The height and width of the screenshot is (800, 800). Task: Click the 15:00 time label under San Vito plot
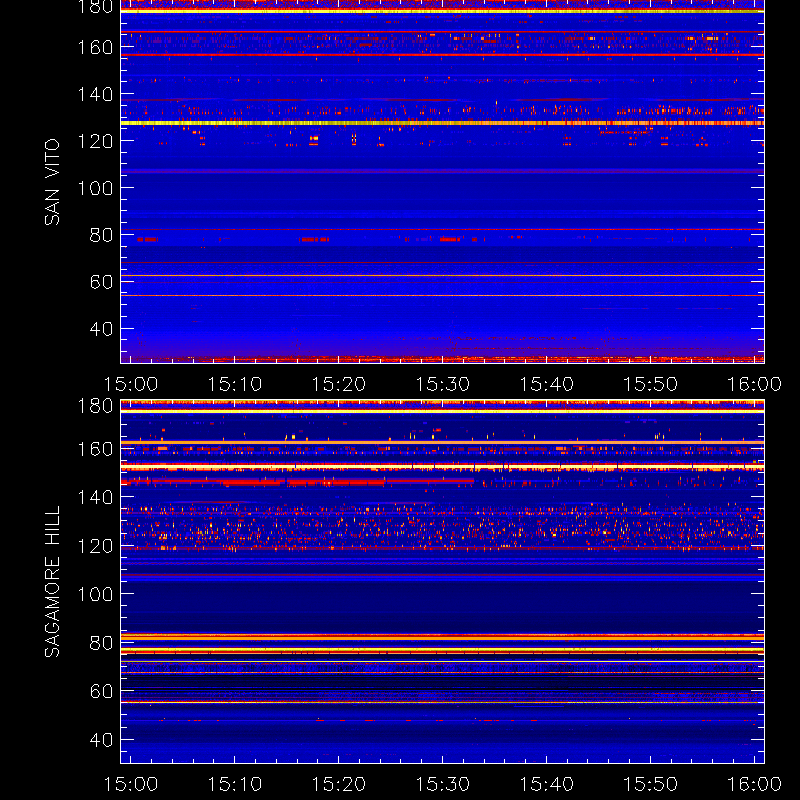[131, 384]
